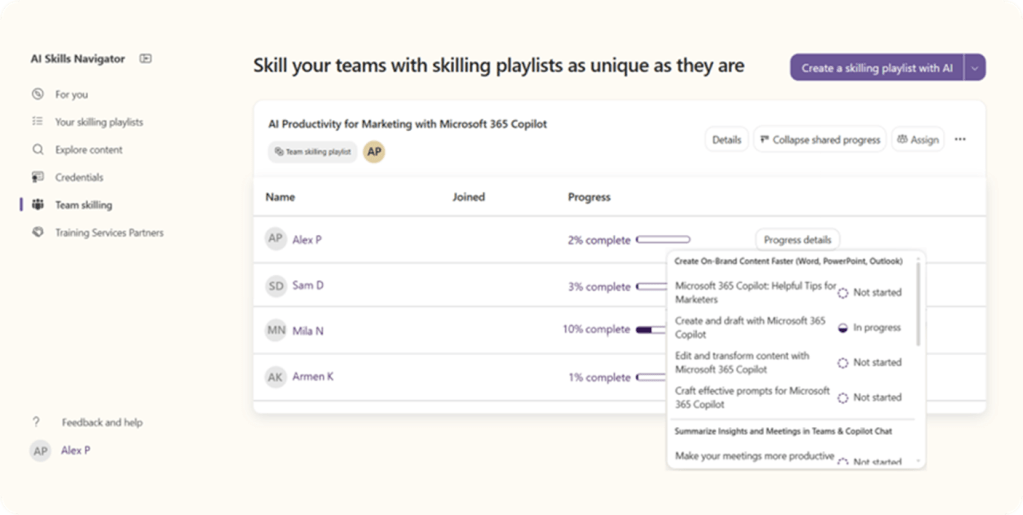Screen dimensions: 1023x515
Task: Click Not started status for Craft effective prompts
Action: tap(843, 398)
